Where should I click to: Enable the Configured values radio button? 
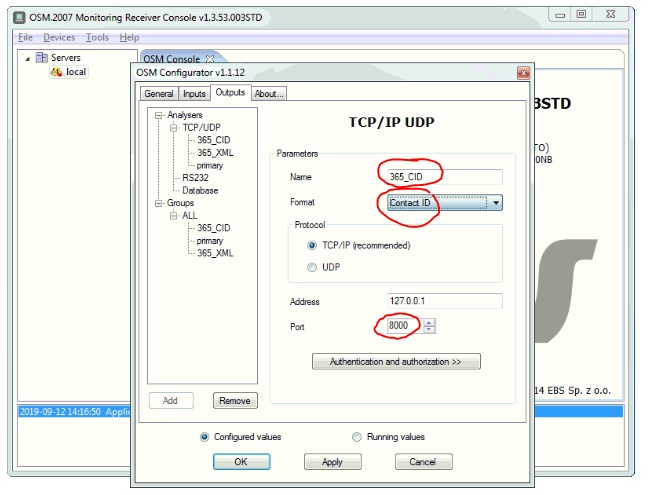[x=205, y=437]
